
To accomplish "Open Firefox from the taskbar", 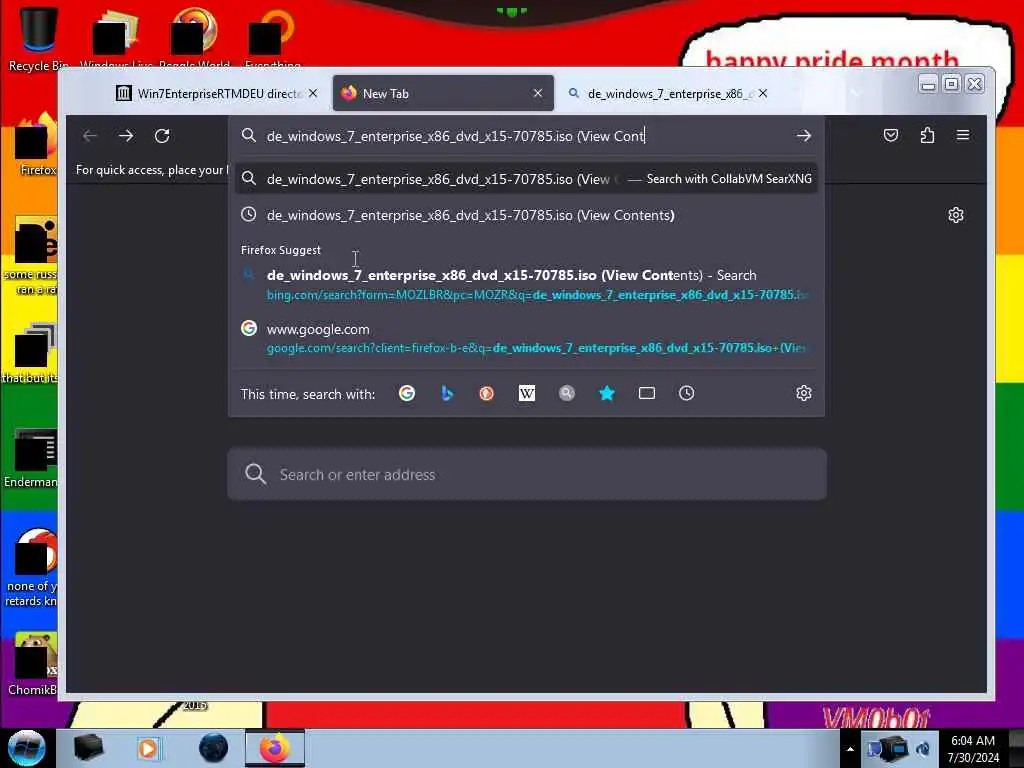I will point(275,748).
